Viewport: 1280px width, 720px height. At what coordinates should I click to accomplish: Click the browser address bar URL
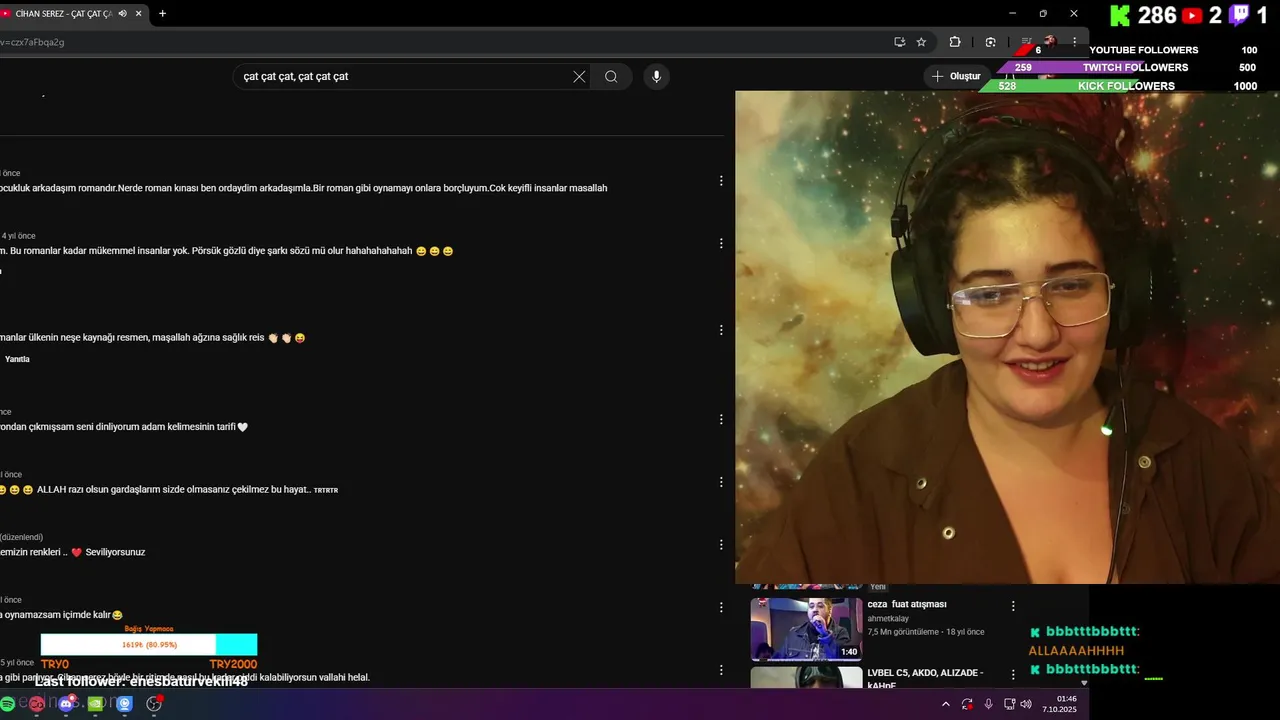coord(32,42)
